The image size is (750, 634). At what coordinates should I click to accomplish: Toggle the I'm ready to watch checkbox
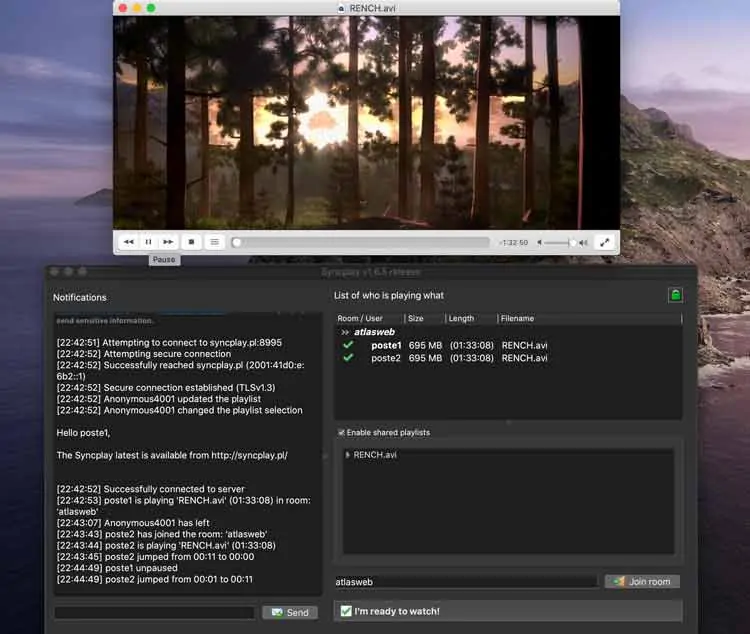346,611
